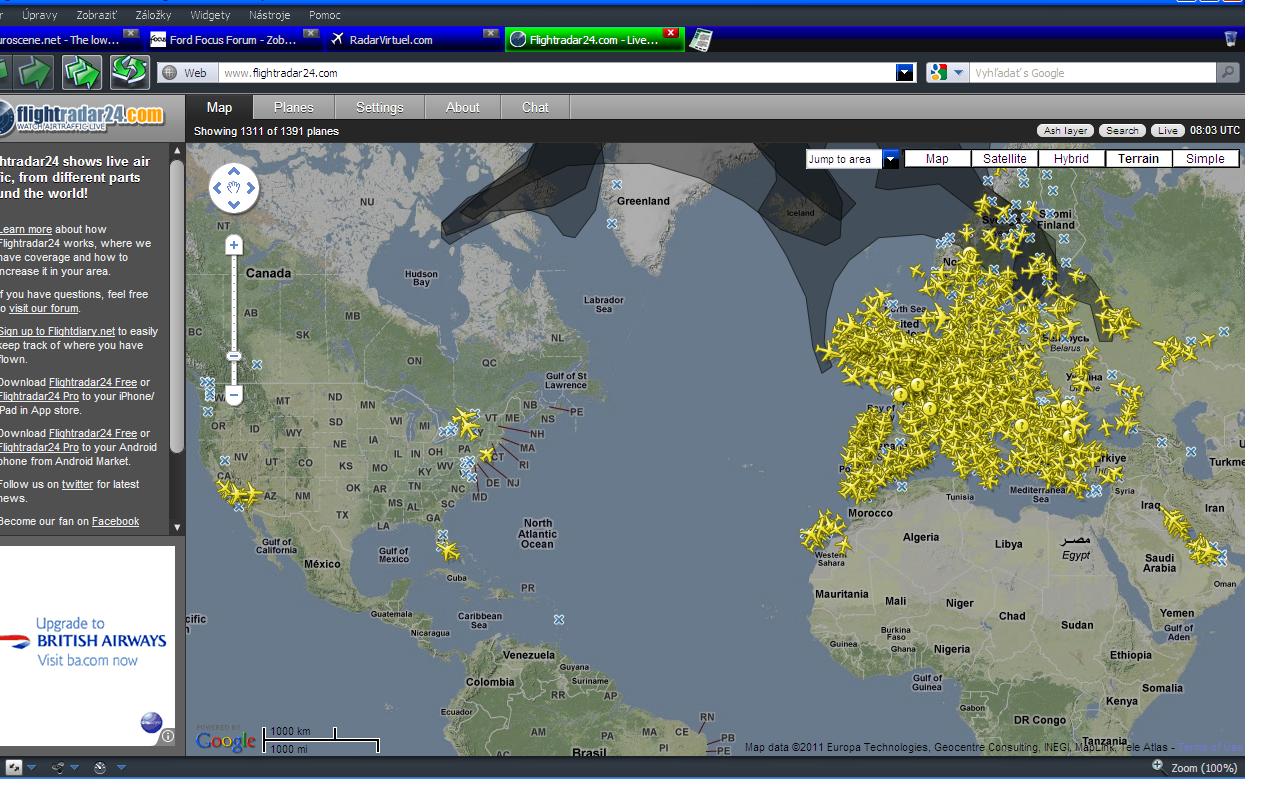Click the browser reload green arrows icon
1280x800 pixels.
pyautogui.click(x=130, y=72)
